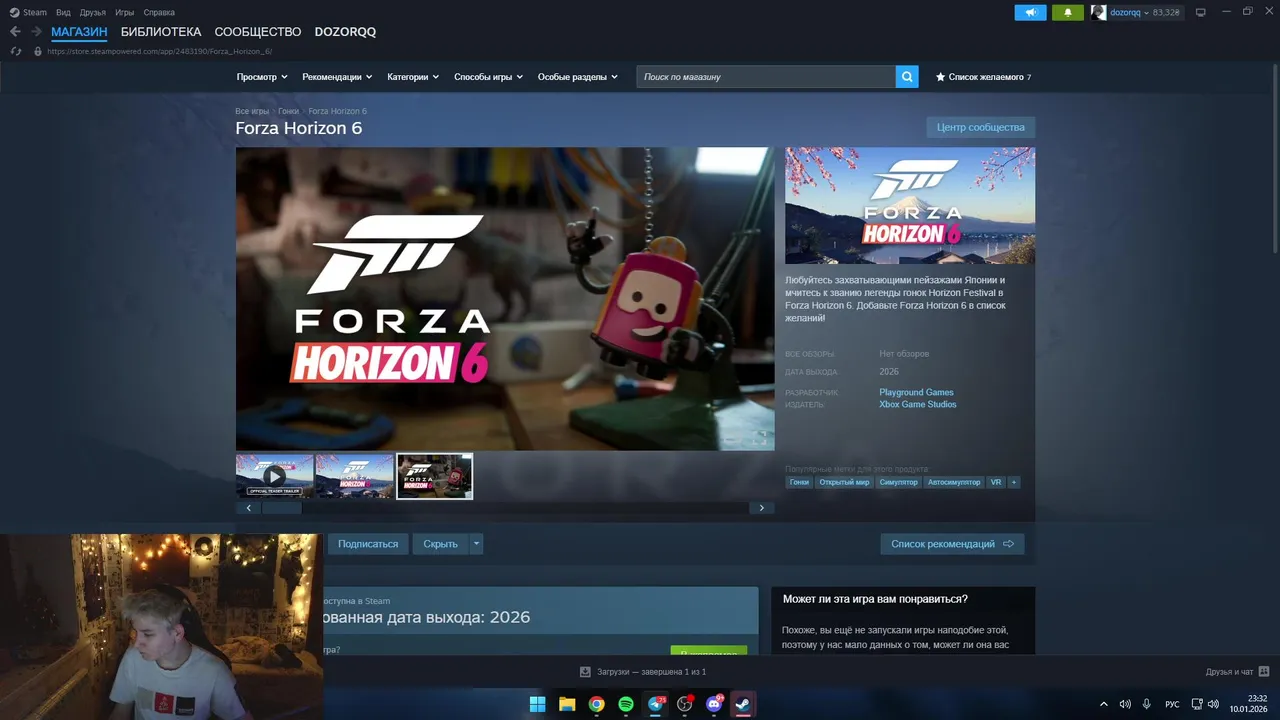Click the store search input field

(x=766, y=77)
